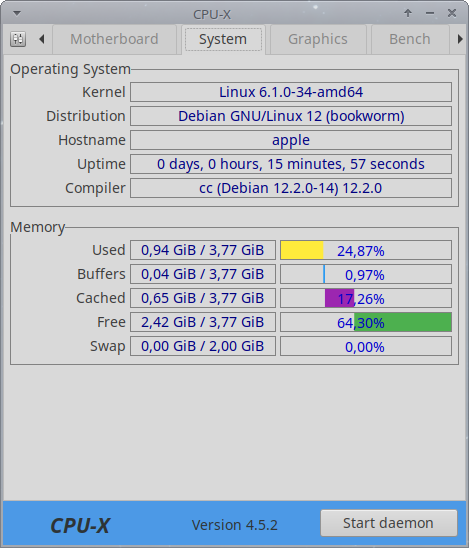Click the CPU-X title in the title bar

point(212,15)
